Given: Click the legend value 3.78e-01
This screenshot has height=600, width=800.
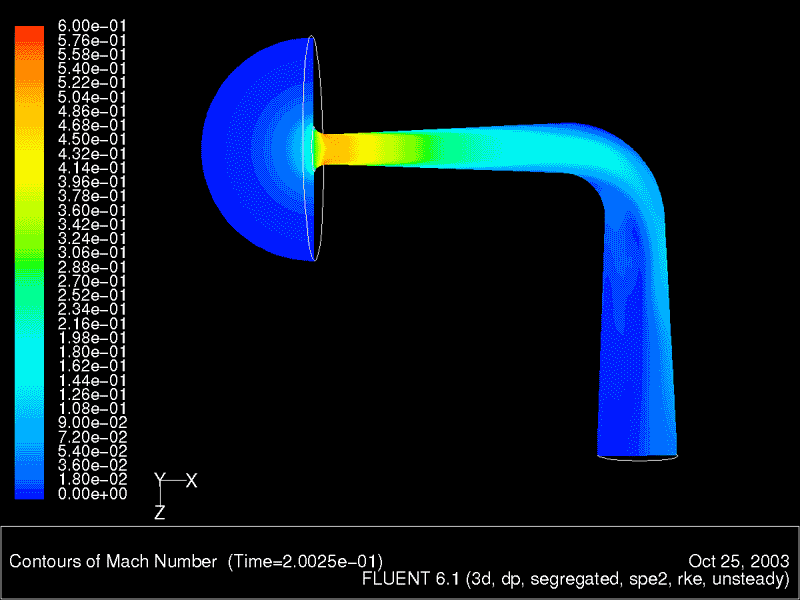Looking at the screenshot, I should coord(92,195).
